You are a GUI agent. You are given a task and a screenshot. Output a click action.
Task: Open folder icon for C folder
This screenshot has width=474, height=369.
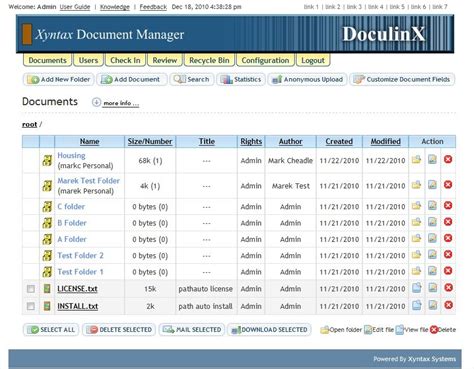pyautogui.click(x=416, y=206)
